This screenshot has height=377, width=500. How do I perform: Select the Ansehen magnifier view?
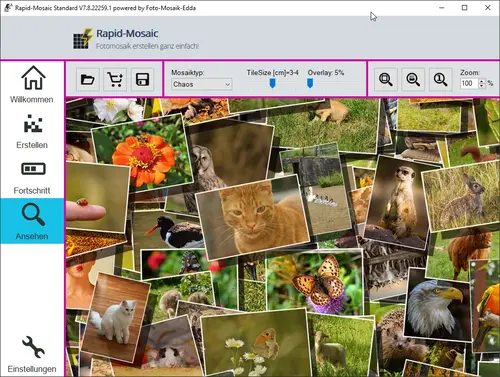[x=32, y=221]
